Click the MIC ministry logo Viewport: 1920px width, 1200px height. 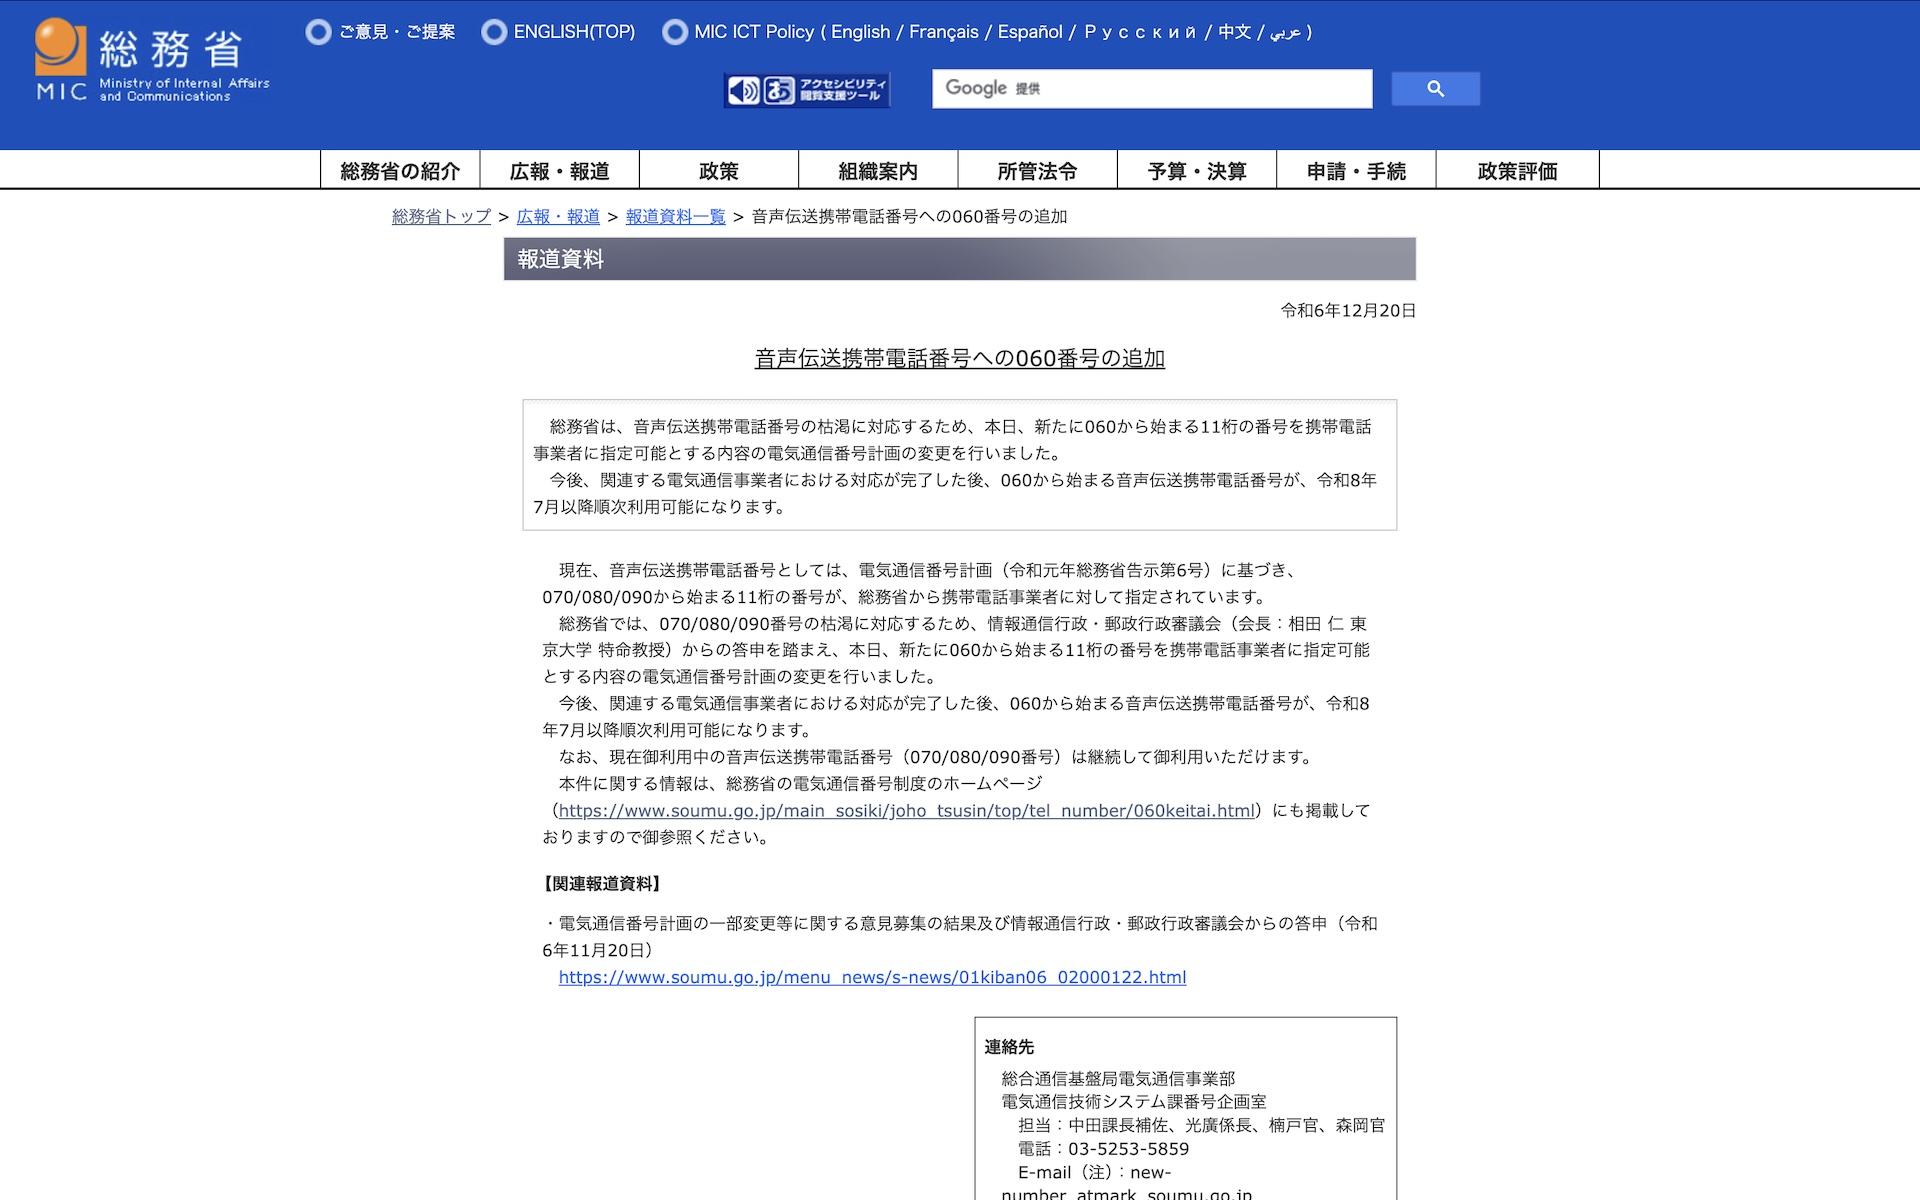pyautogui.click(x=152, y=62)
